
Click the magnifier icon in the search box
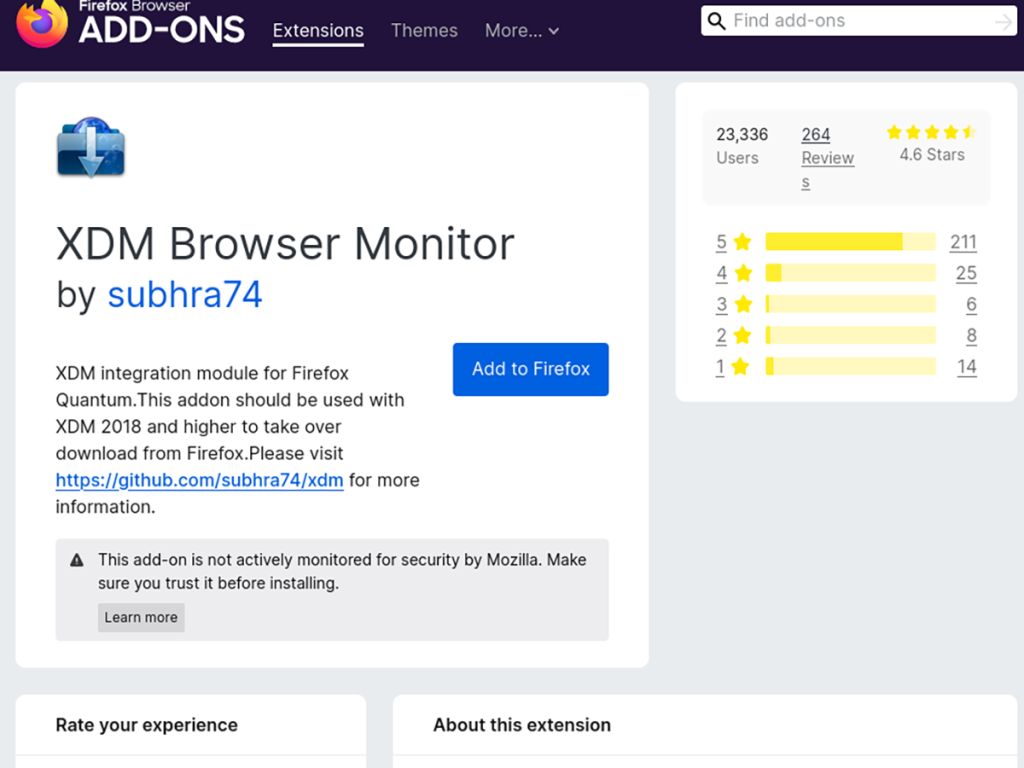(717, 20)
